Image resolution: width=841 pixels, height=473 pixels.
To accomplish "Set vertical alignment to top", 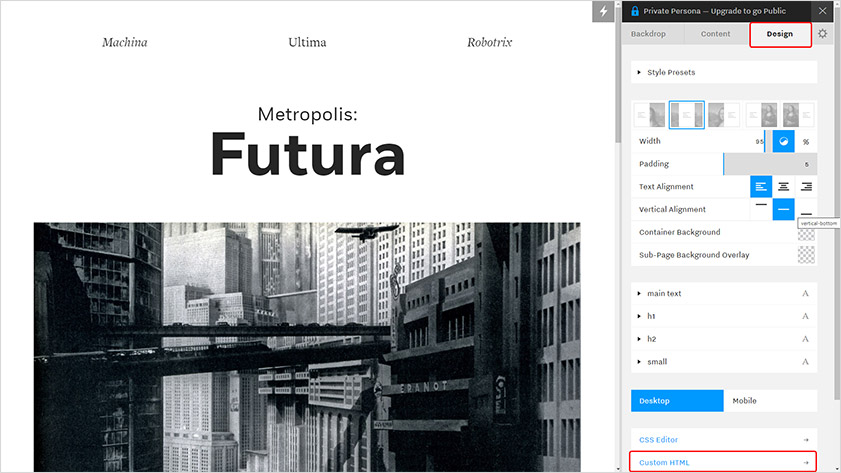I will (x=762, y=209).
